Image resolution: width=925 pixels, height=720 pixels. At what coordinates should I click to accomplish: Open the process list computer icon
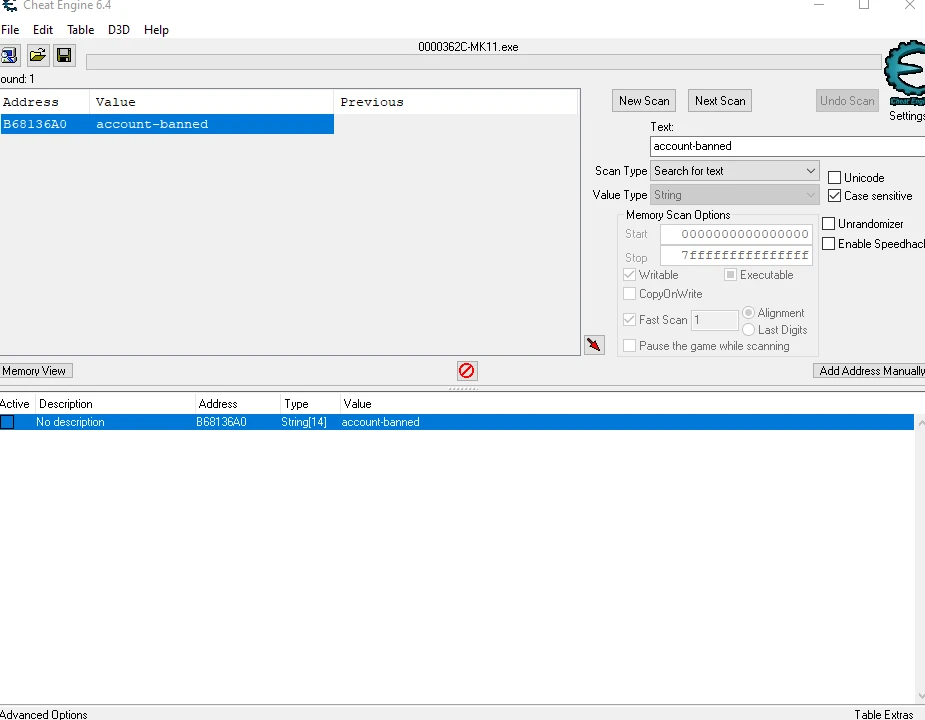(9, 55)
